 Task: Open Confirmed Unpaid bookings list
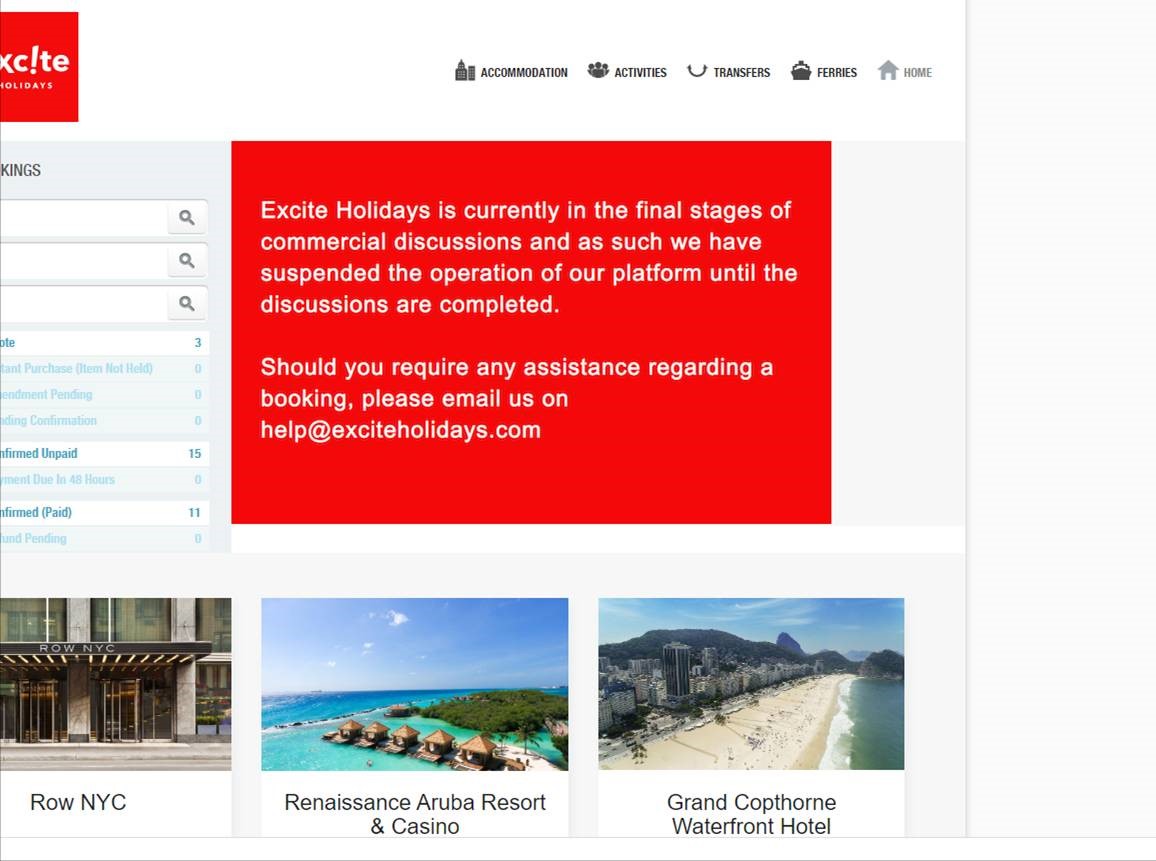(40, 453)
